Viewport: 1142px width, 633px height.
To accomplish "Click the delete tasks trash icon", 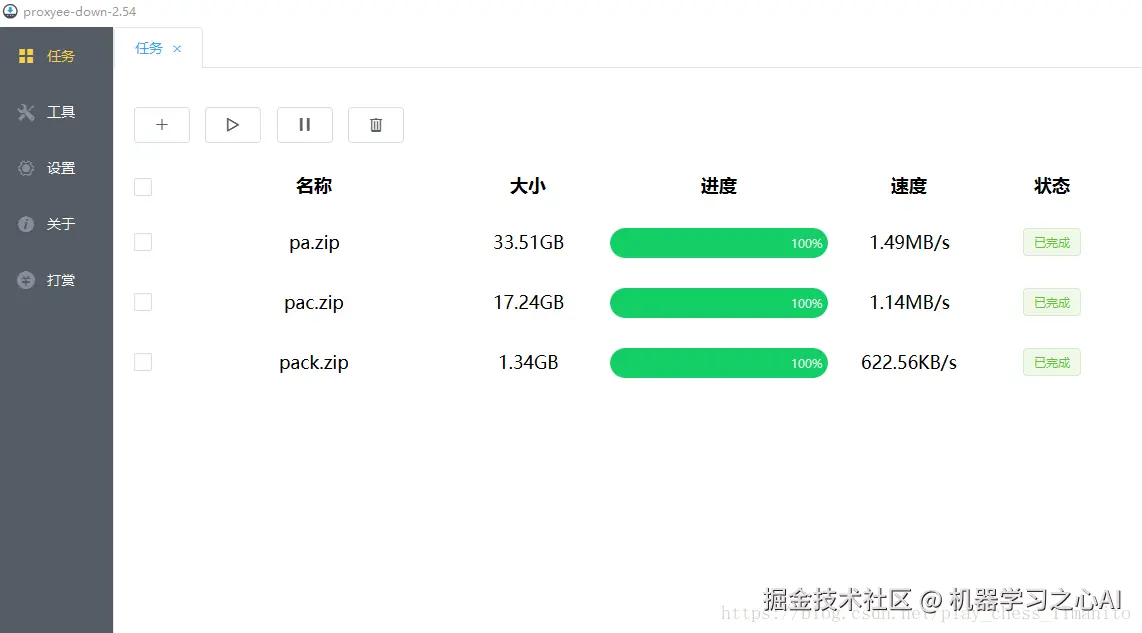I will click(375, 124).
